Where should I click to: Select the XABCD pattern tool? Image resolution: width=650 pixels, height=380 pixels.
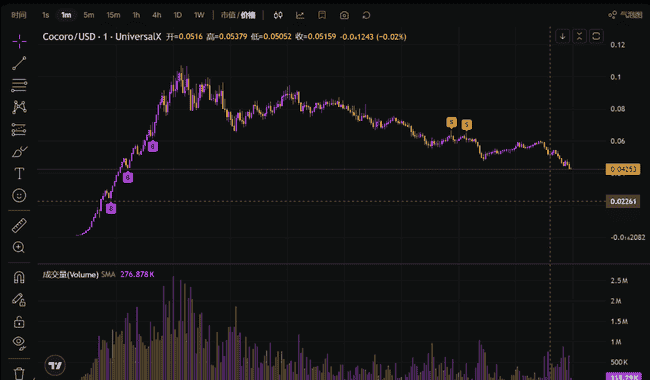click(19, 107)
